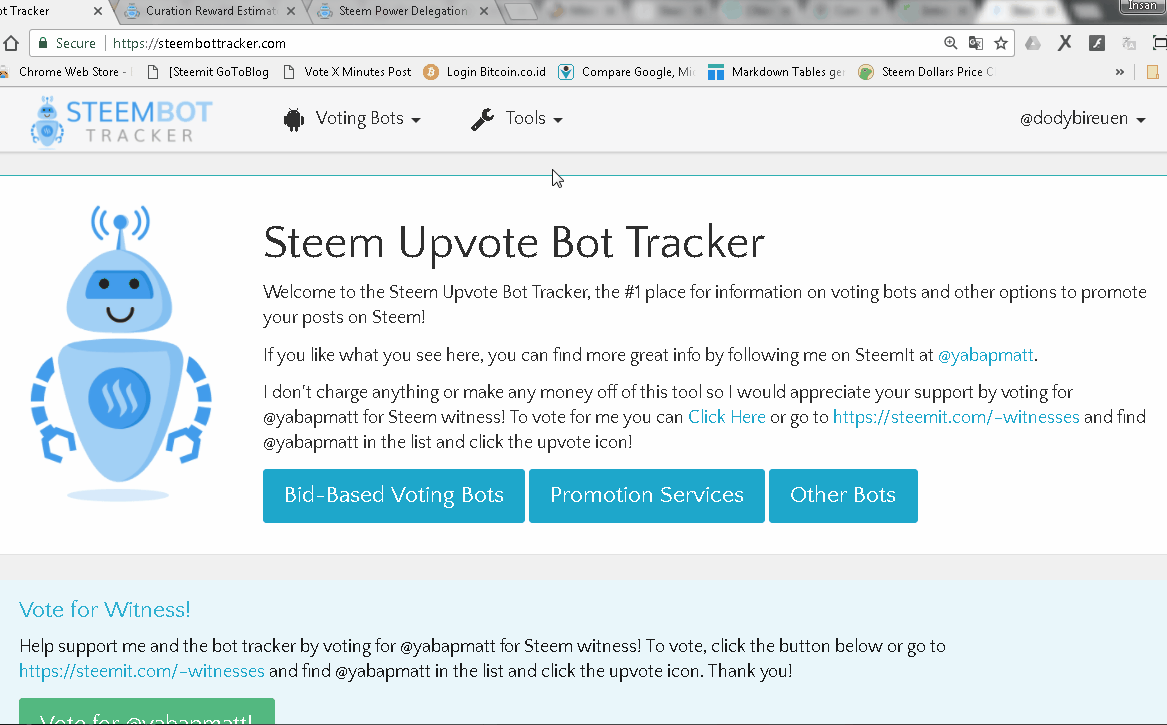Click the 'Vote for Witness!' heading
The image size is (1167, 725).
[x=105, y=610]
